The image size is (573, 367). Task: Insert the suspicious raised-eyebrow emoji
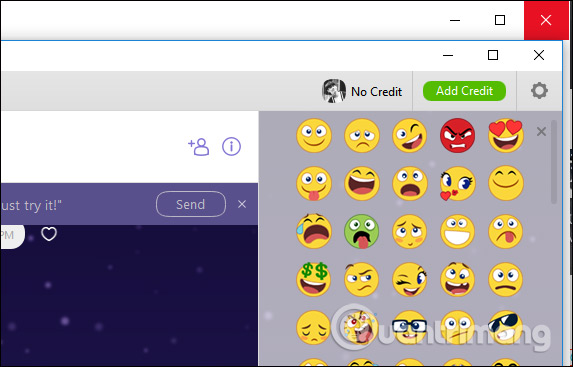(x=362, y=279)
